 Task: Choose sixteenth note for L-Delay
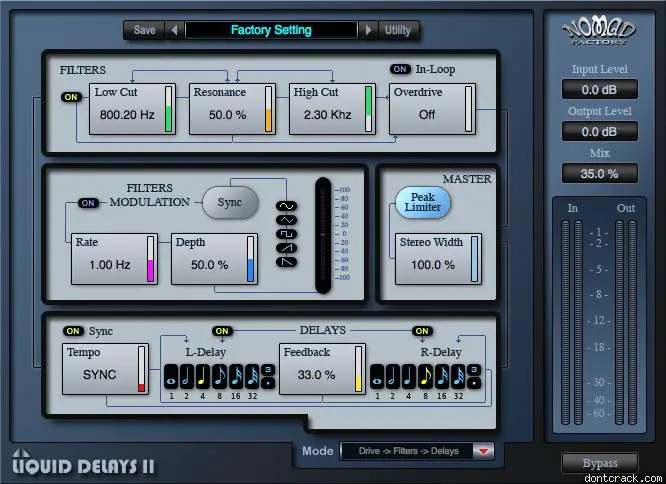235,376
